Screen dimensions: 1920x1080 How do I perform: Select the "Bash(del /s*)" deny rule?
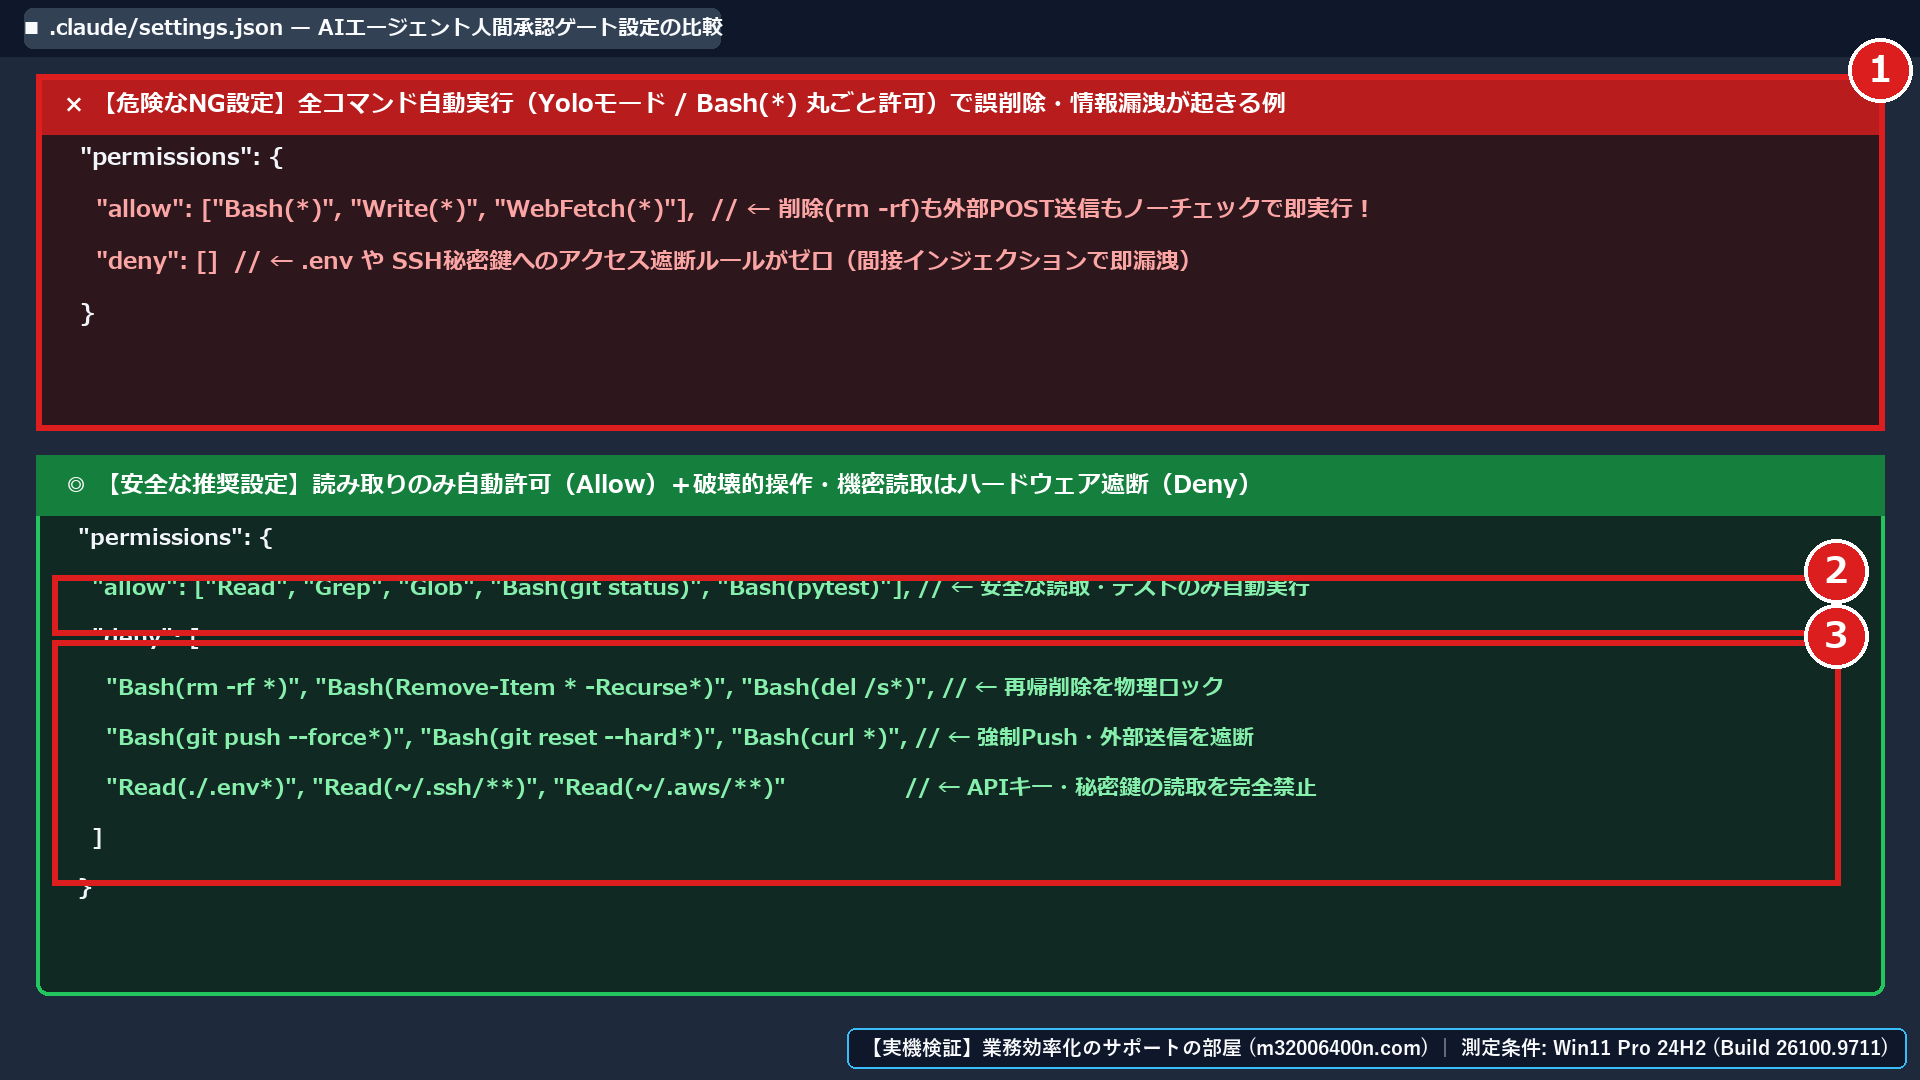click(x=834, y=687)
